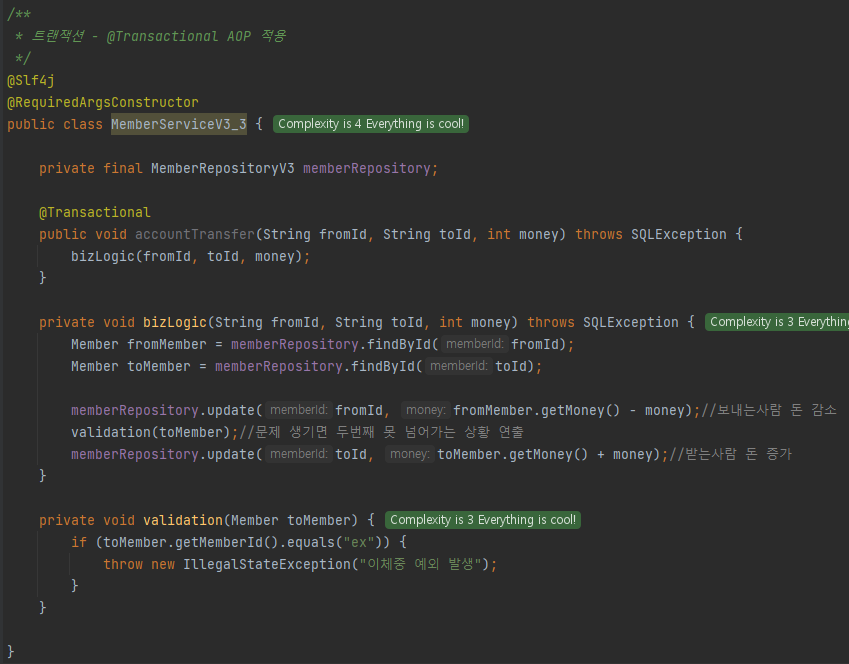Click the bizLogic method declaration name
This screenshot has width=849, height=664.
[x=175, y=322]
